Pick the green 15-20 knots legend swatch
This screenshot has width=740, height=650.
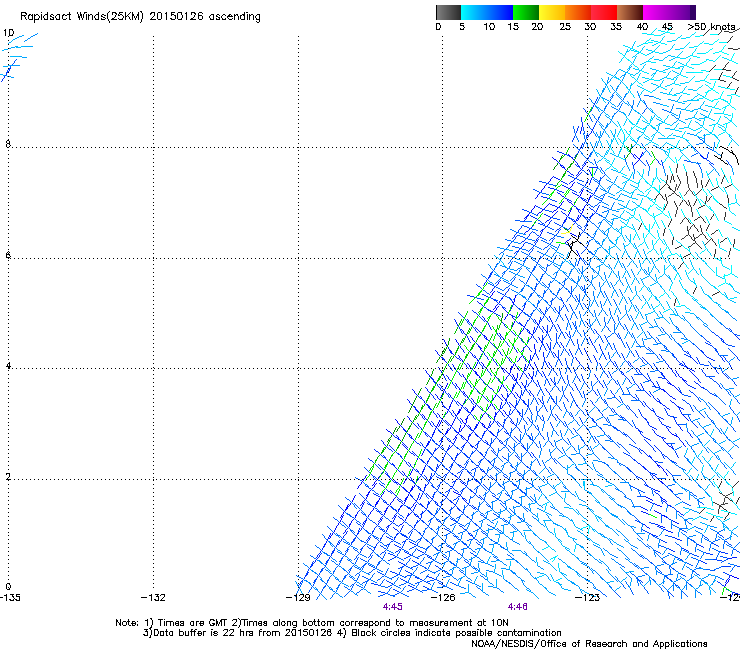(526, 12)
